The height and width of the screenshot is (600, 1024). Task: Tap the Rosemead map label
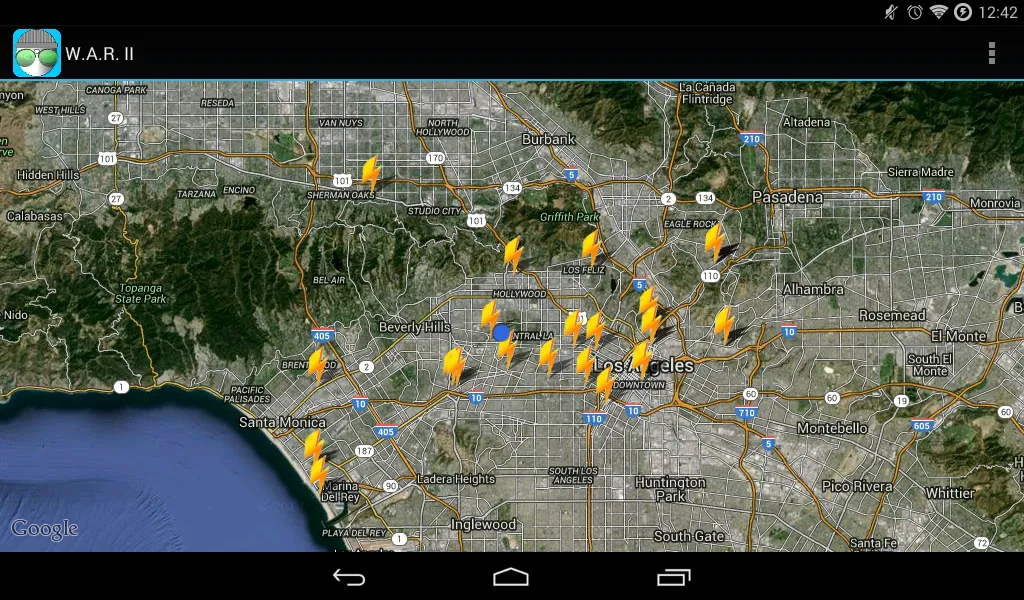[892, 315]
